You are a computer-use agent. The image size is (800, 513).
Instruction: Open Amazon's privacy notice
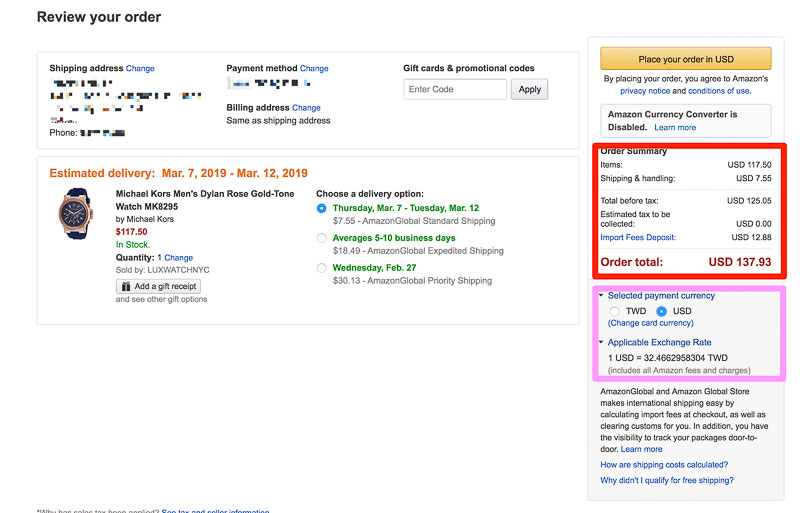(645, 91)
